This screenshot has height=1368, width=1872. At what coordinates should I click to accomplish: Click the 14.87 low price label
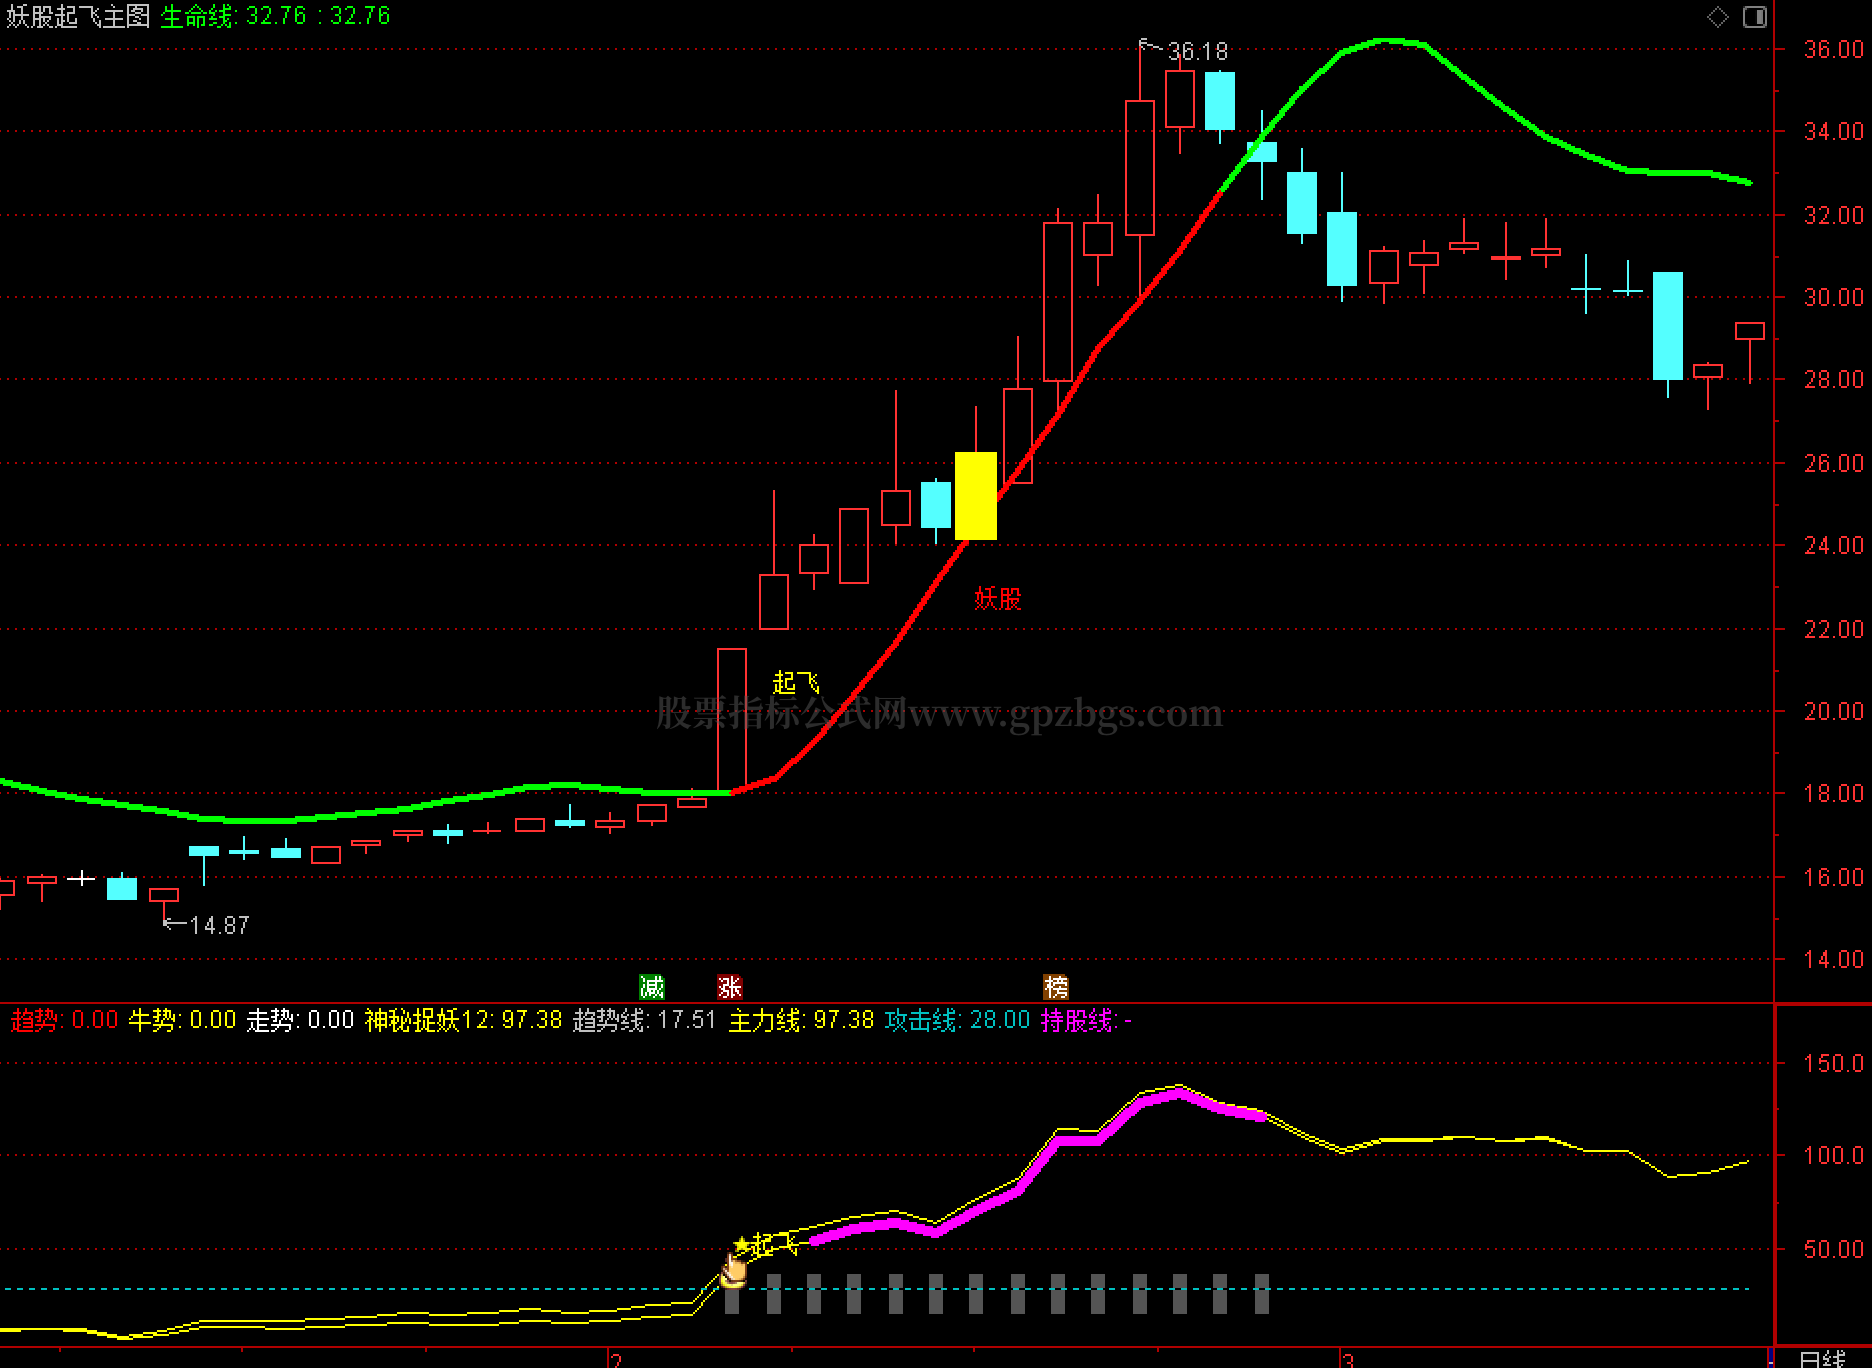(x=219, y=926)
